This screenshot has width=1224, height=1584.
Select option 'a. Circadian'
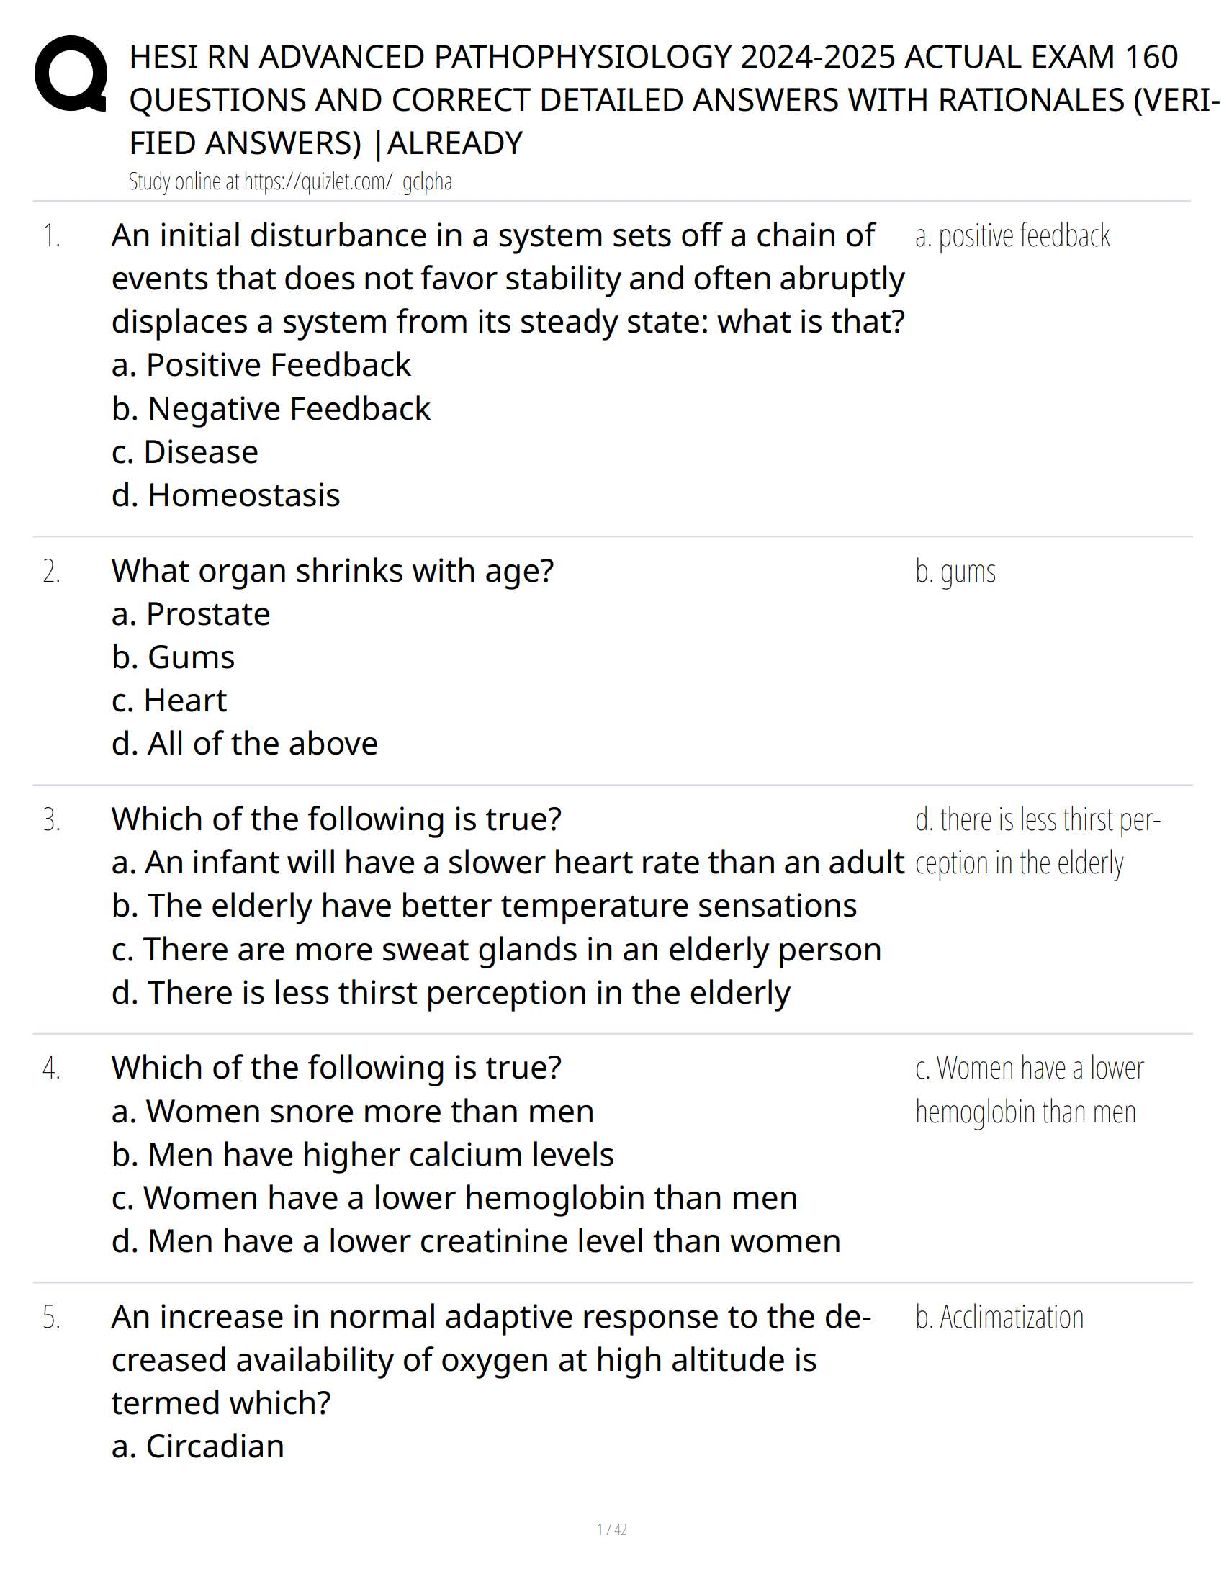[198, 1446]
